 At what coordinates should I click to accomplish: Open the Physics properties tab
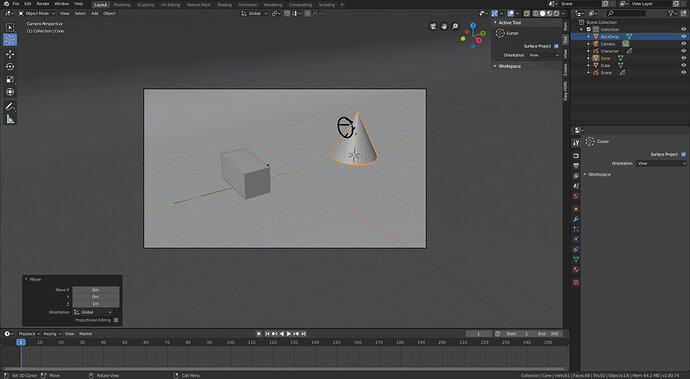[x=576, y=239]
